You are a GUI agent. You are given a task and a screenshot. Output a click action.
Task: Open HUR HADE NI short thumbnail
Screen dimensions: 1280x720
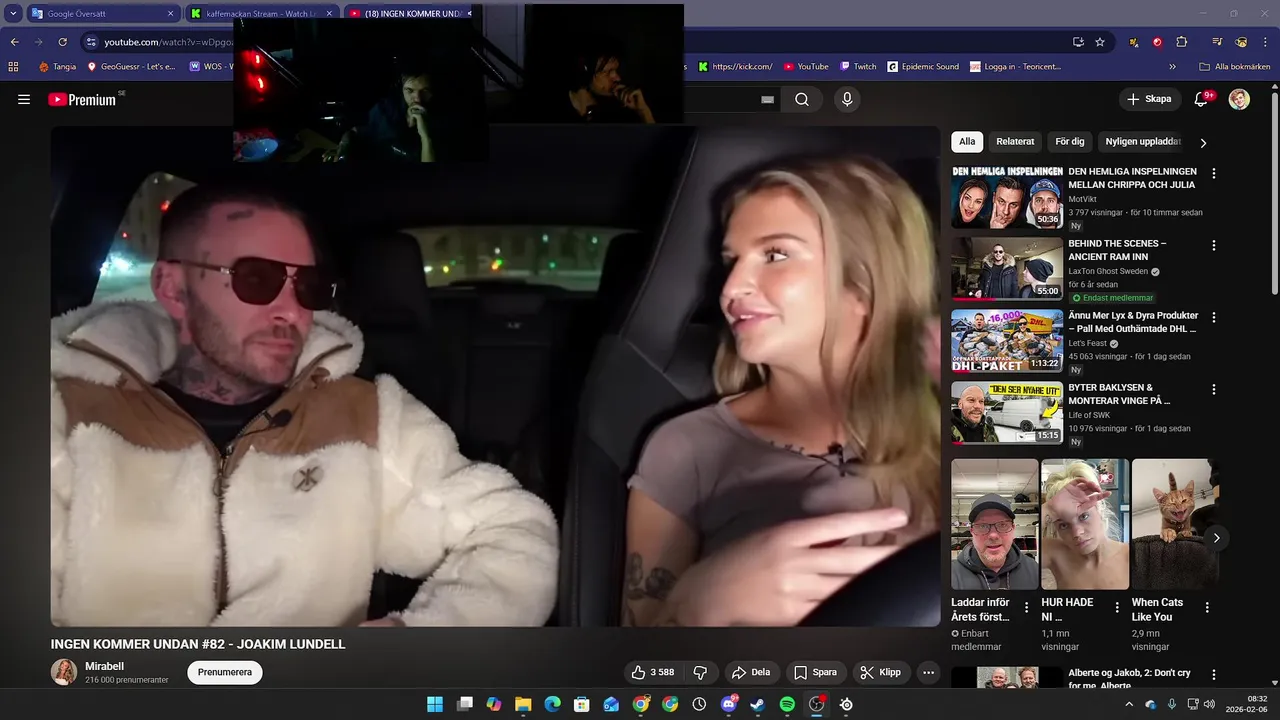point(1085,524)
